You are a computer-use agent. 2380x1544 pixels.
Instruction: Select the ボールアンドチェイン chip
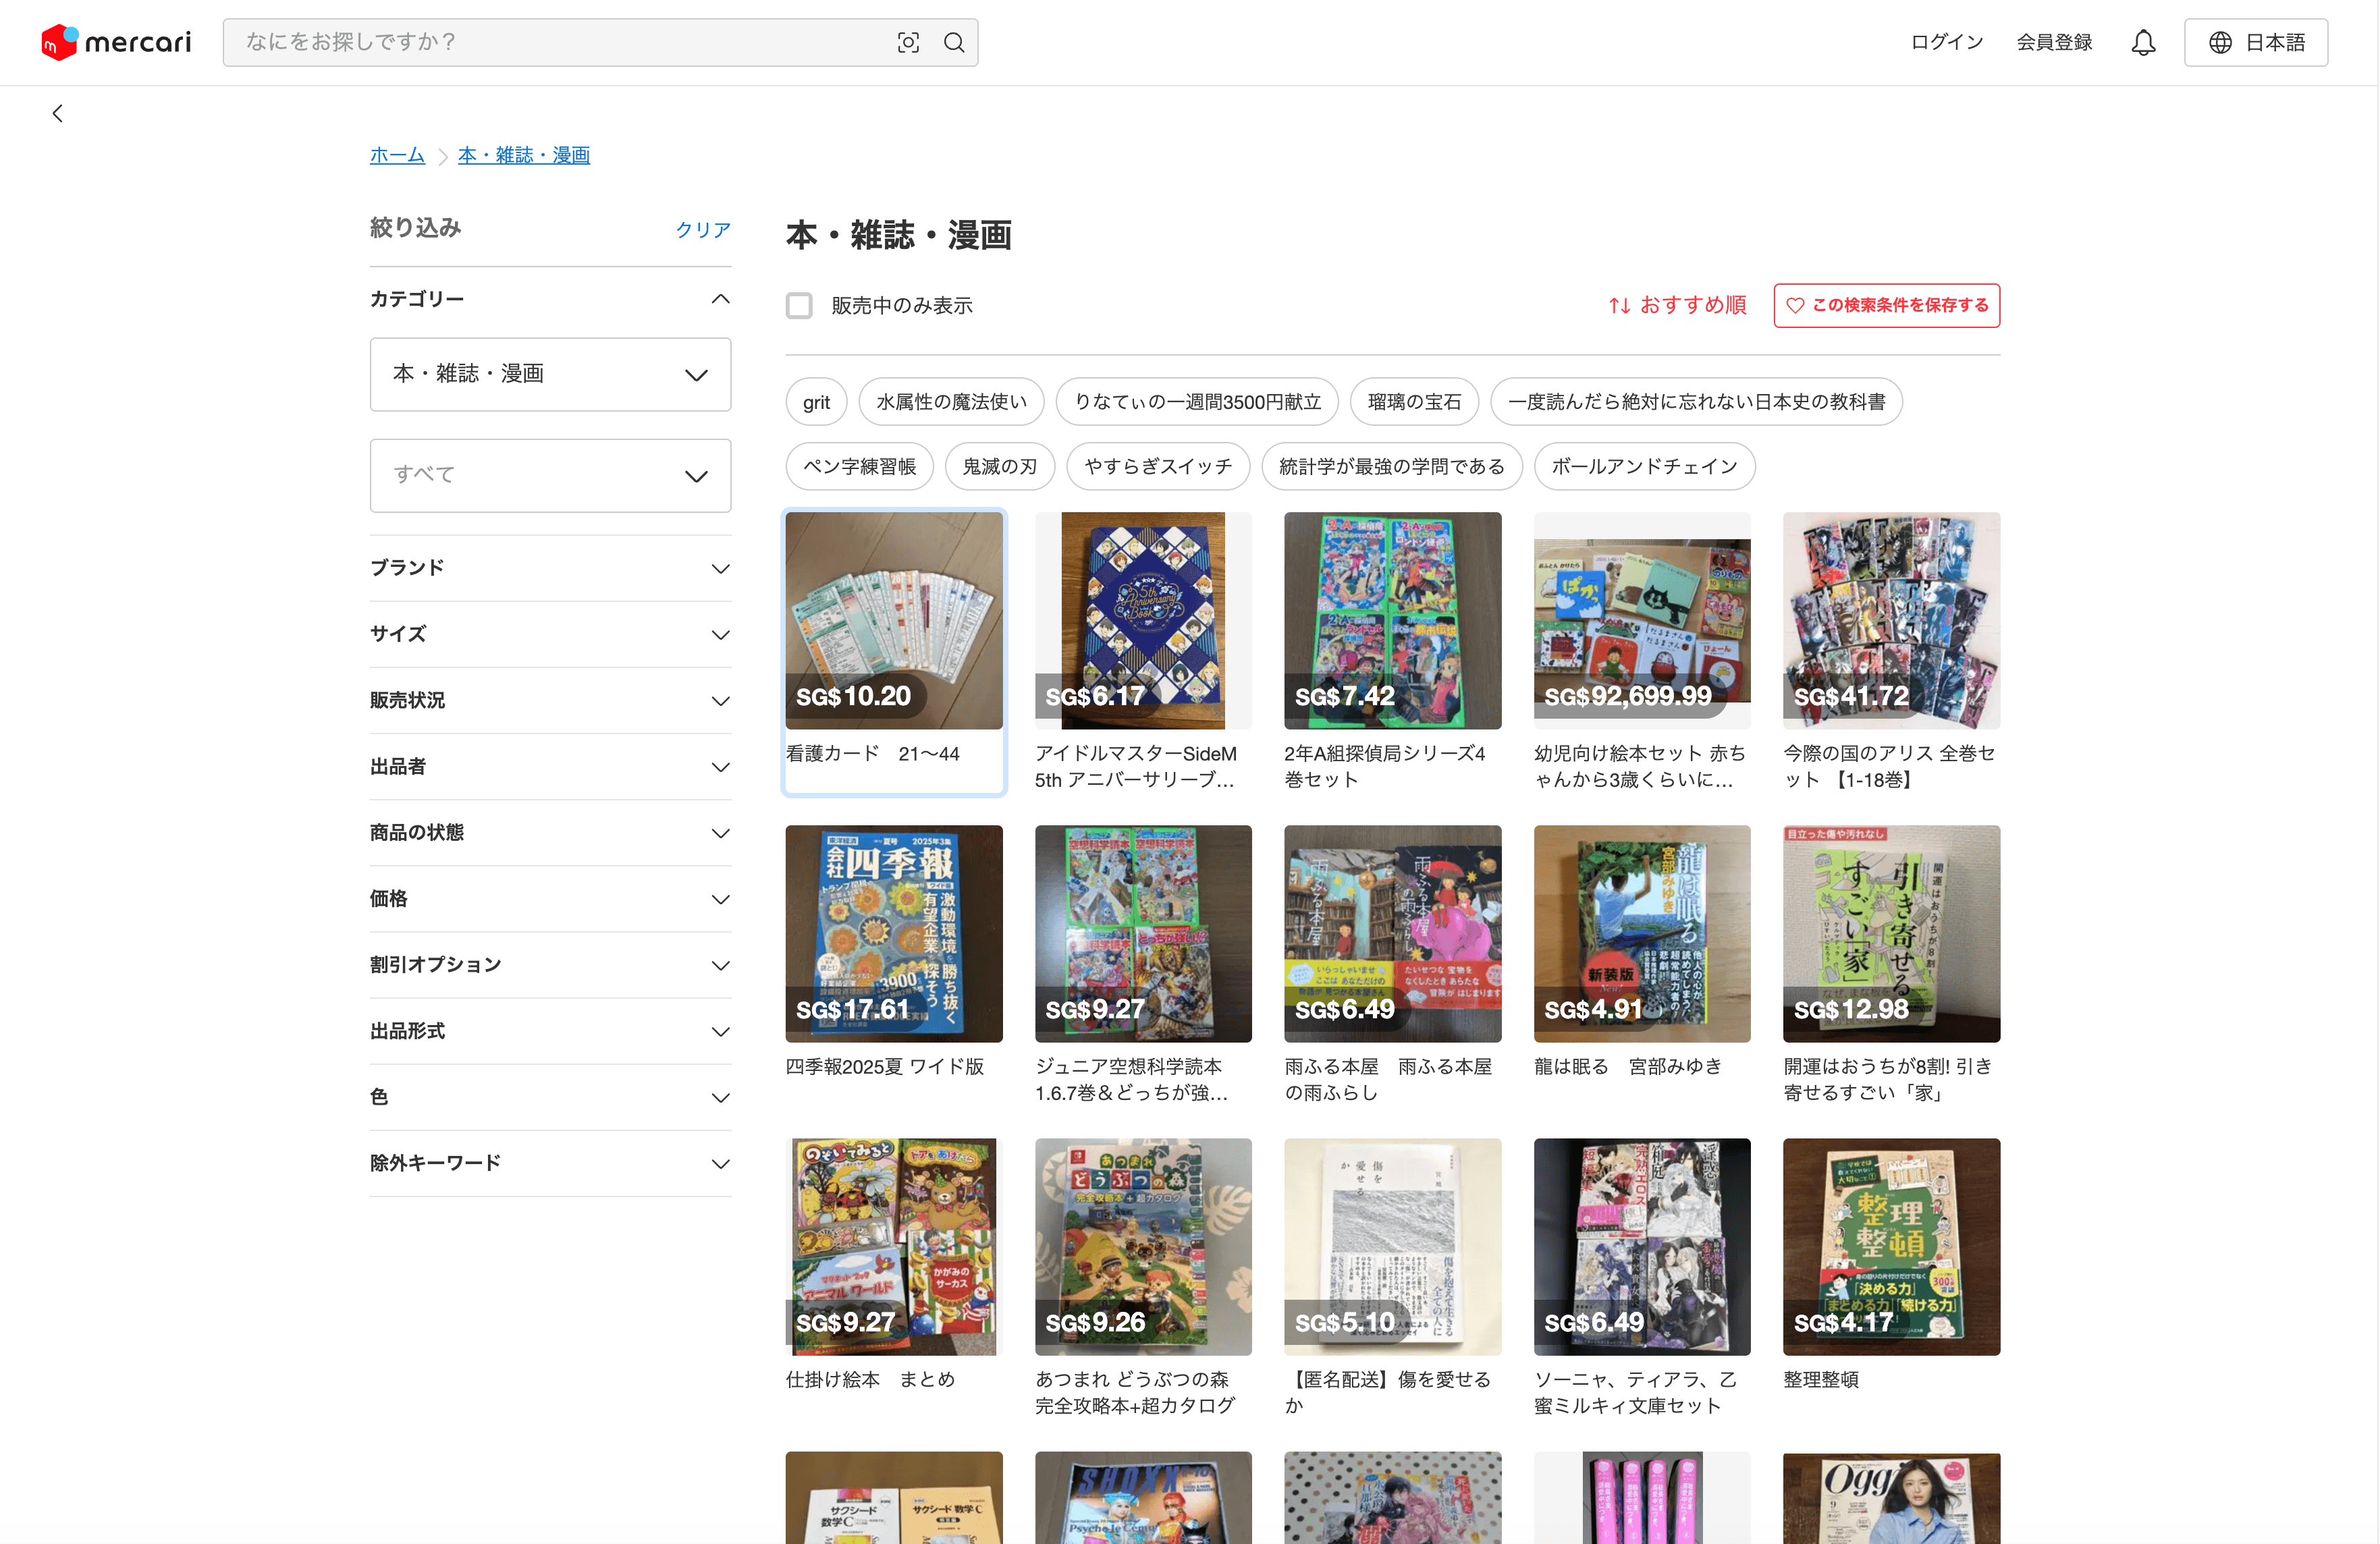pos(1644,466)
